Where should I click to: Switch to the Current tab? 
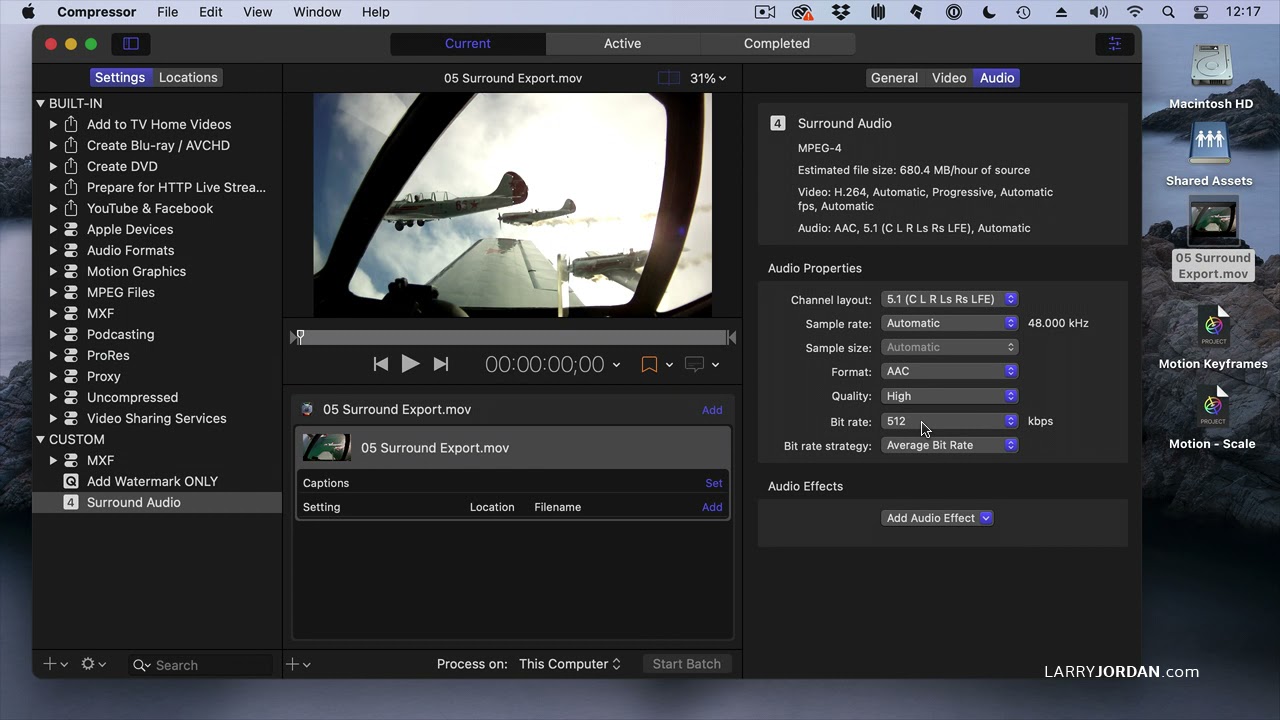click(x=468, y=43)
